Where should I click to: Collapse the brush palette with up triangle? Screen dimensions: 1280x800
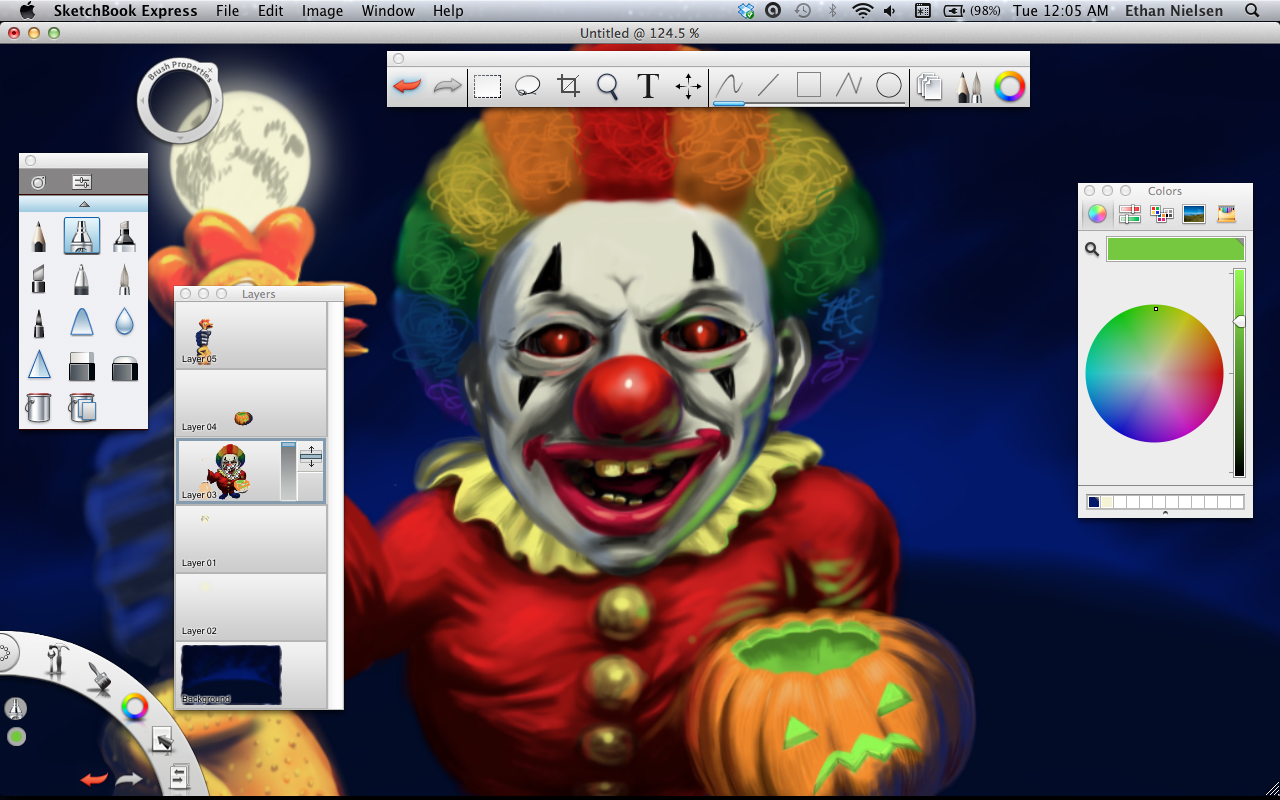83,203
